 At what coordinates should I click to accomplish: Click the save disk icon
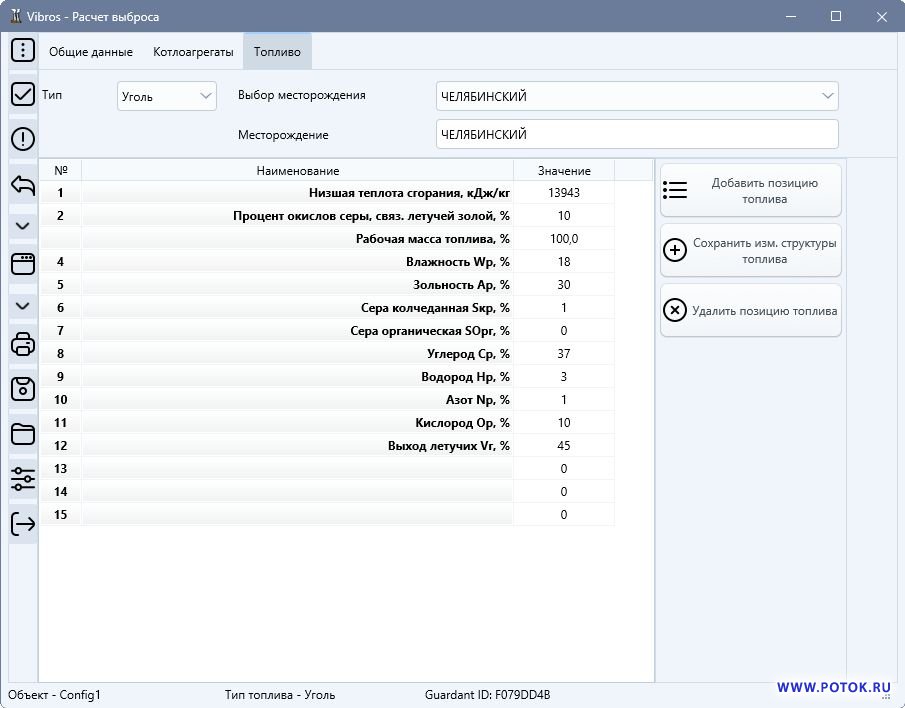pos(23,389)
